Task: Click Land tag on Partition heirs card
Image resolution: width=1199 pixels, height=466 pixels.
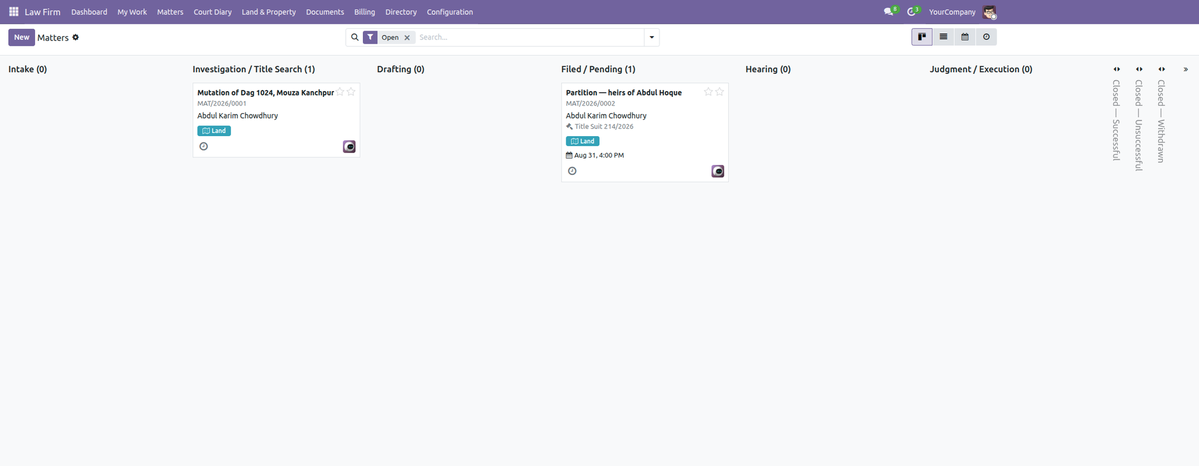Action: (x=583, y=142)
